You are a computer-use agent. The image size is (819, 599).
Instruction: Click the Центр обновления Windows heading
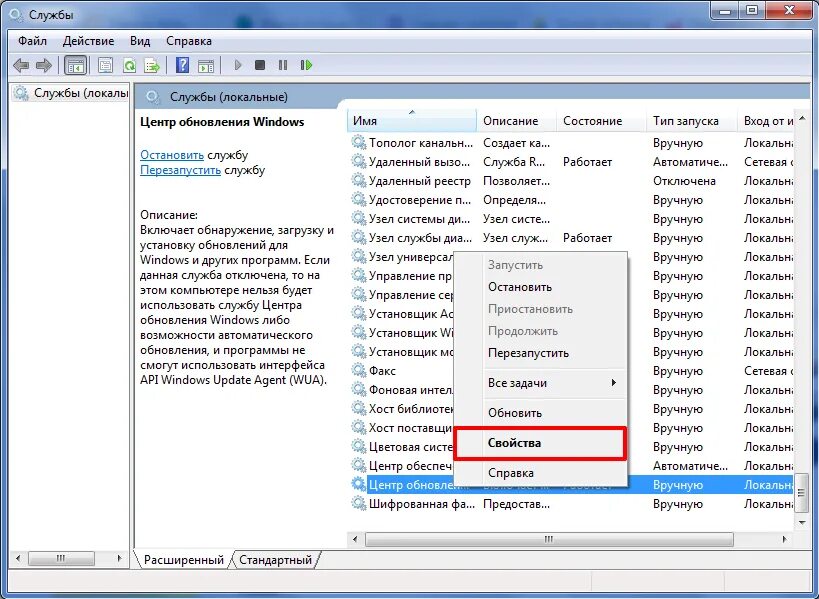pos(222,122)
